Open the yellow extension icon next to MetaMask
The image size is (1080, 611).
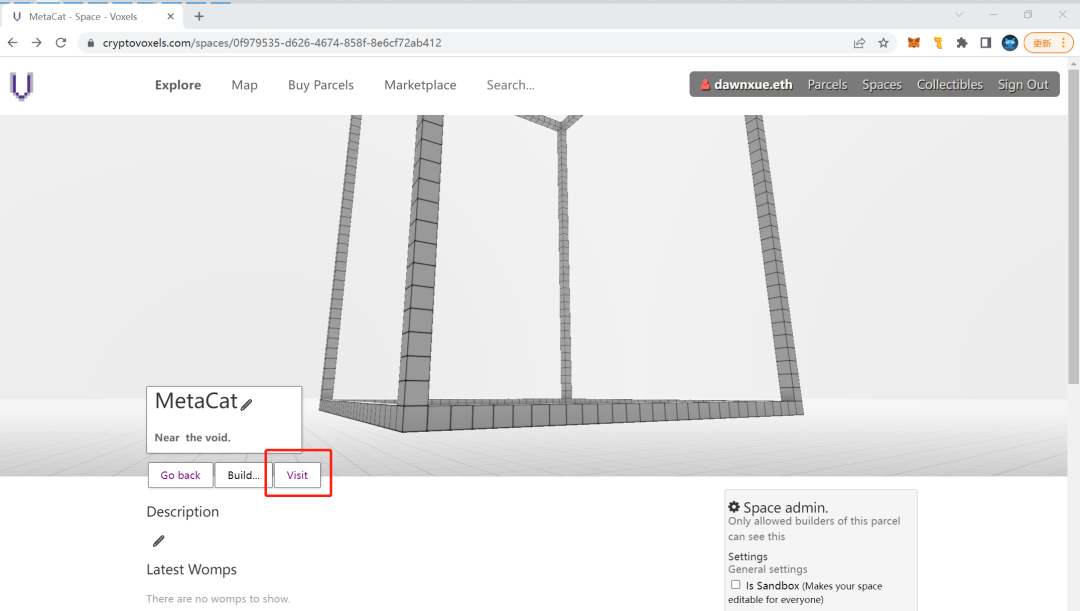(x=938, y=43)
